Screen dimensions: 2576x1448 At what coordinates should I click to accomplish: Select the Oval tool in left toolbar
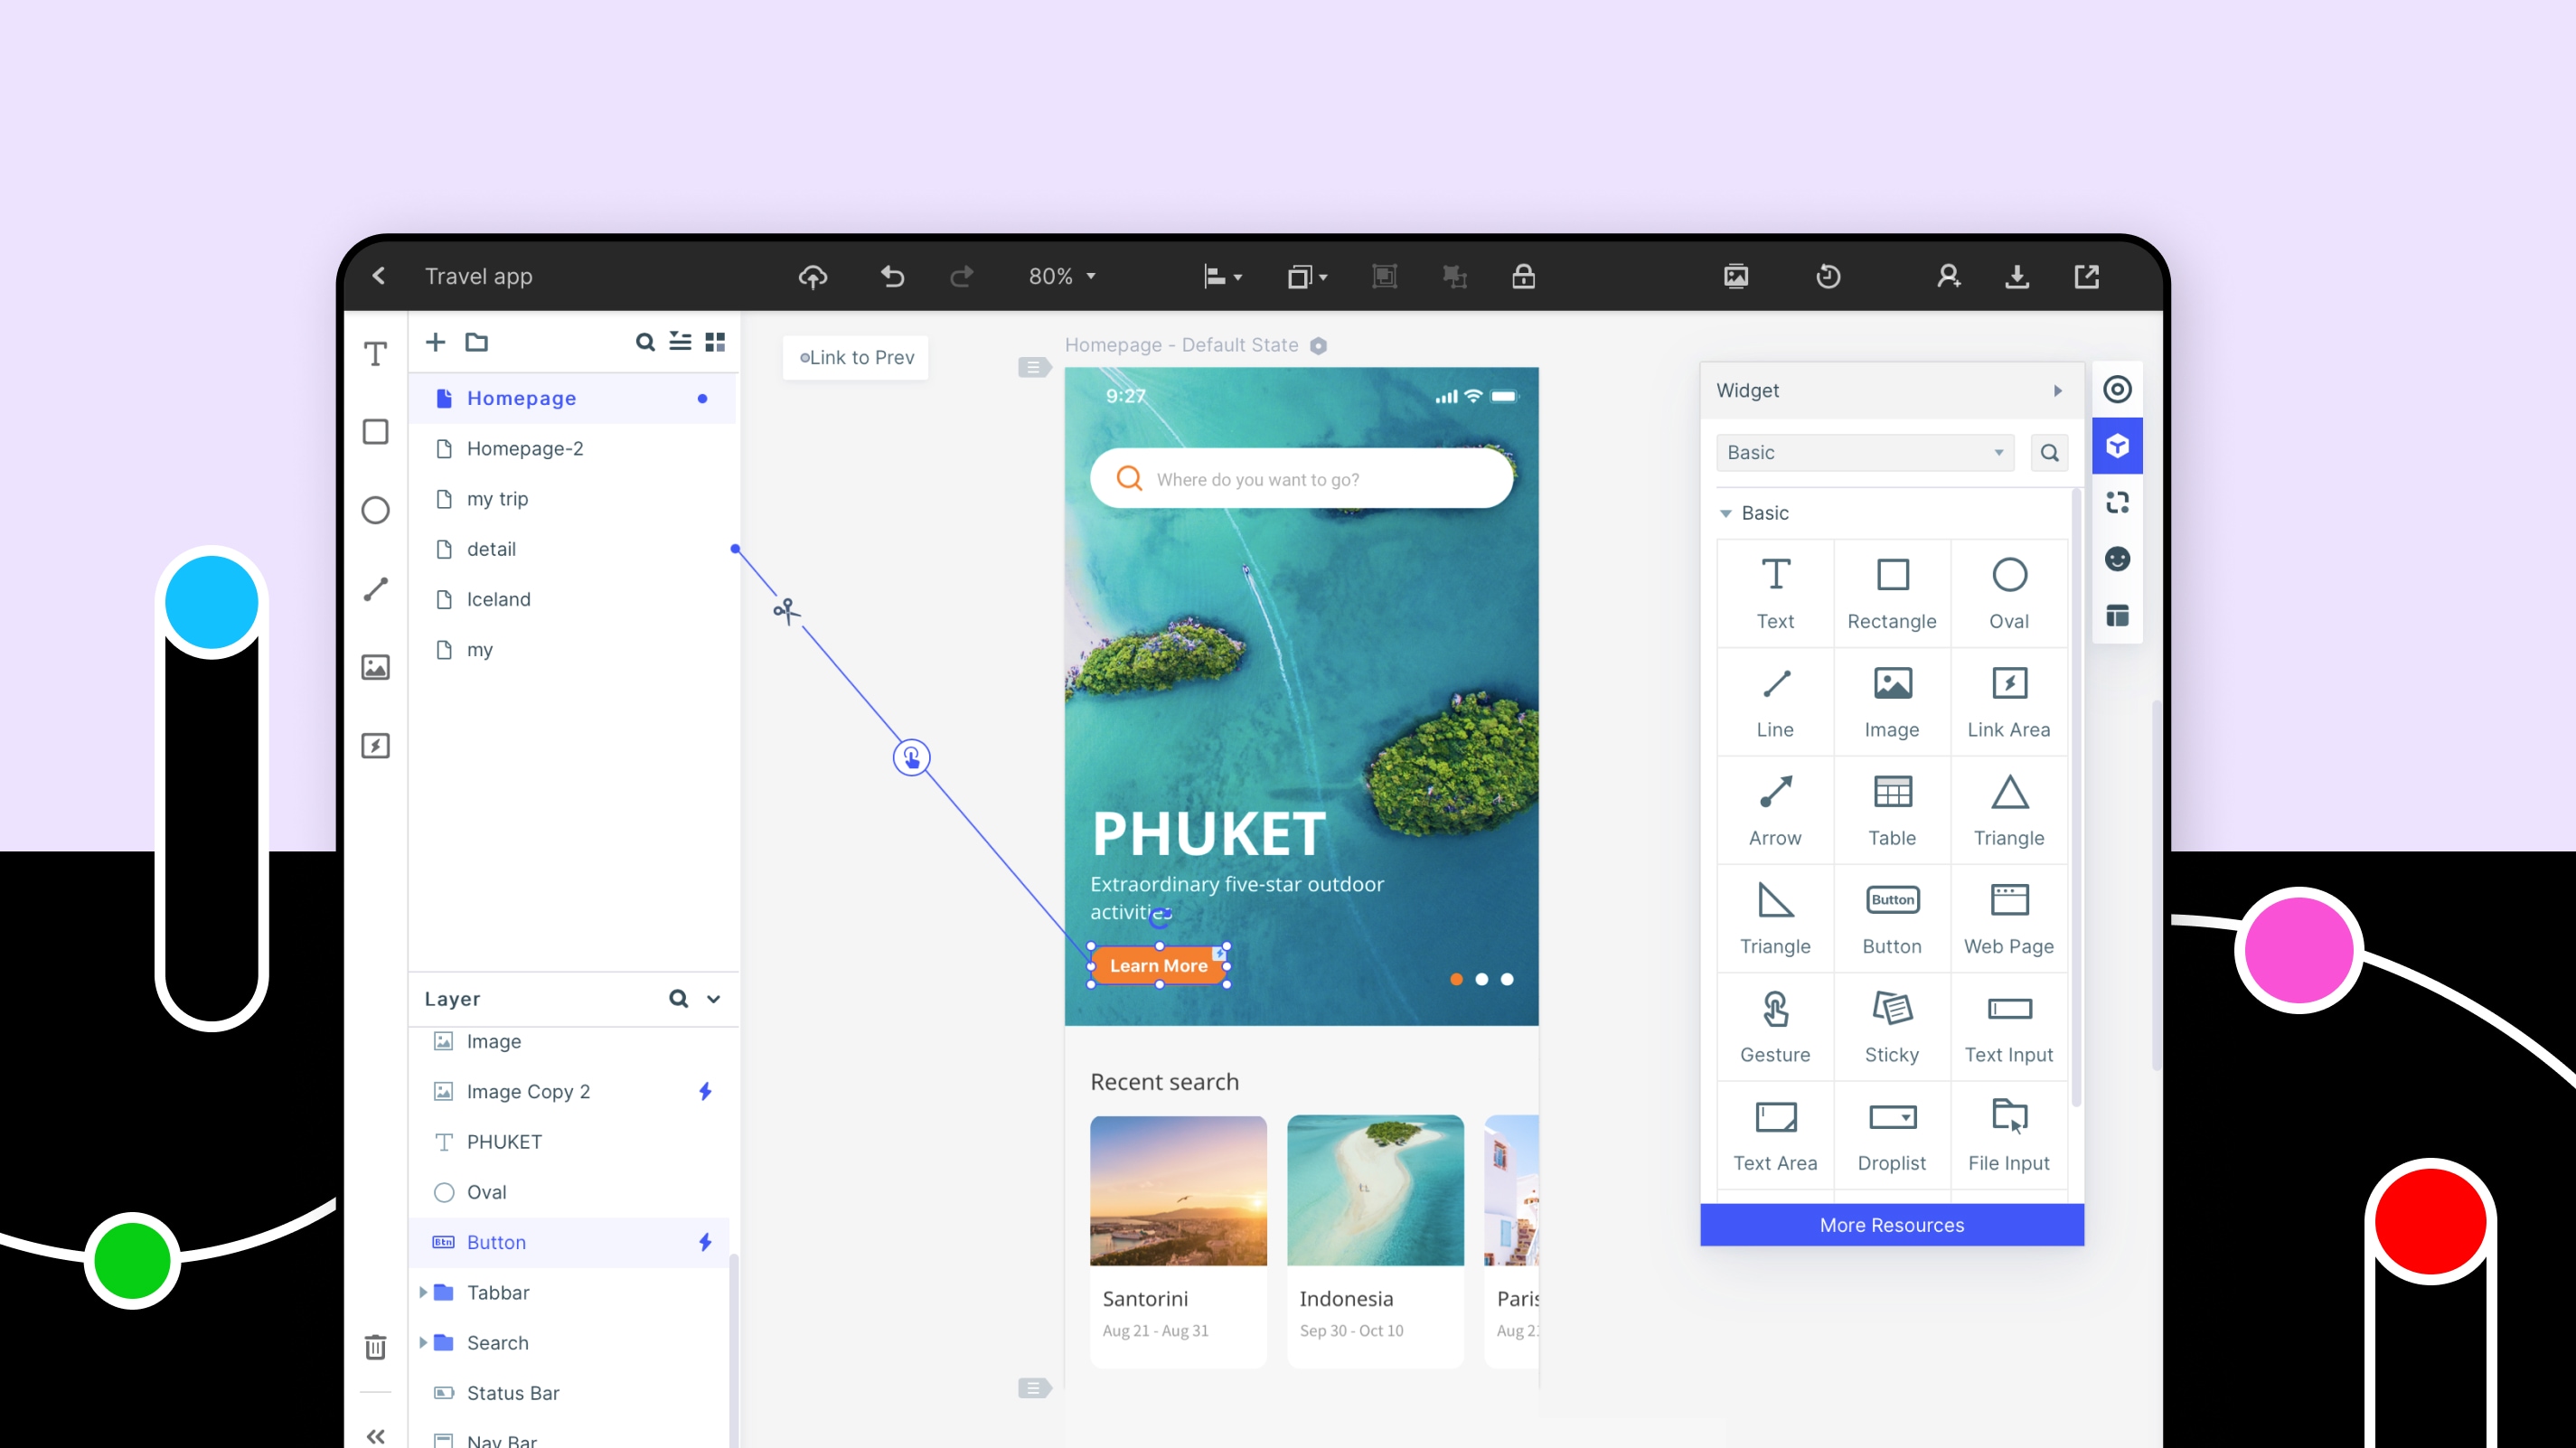click(375, 510)
